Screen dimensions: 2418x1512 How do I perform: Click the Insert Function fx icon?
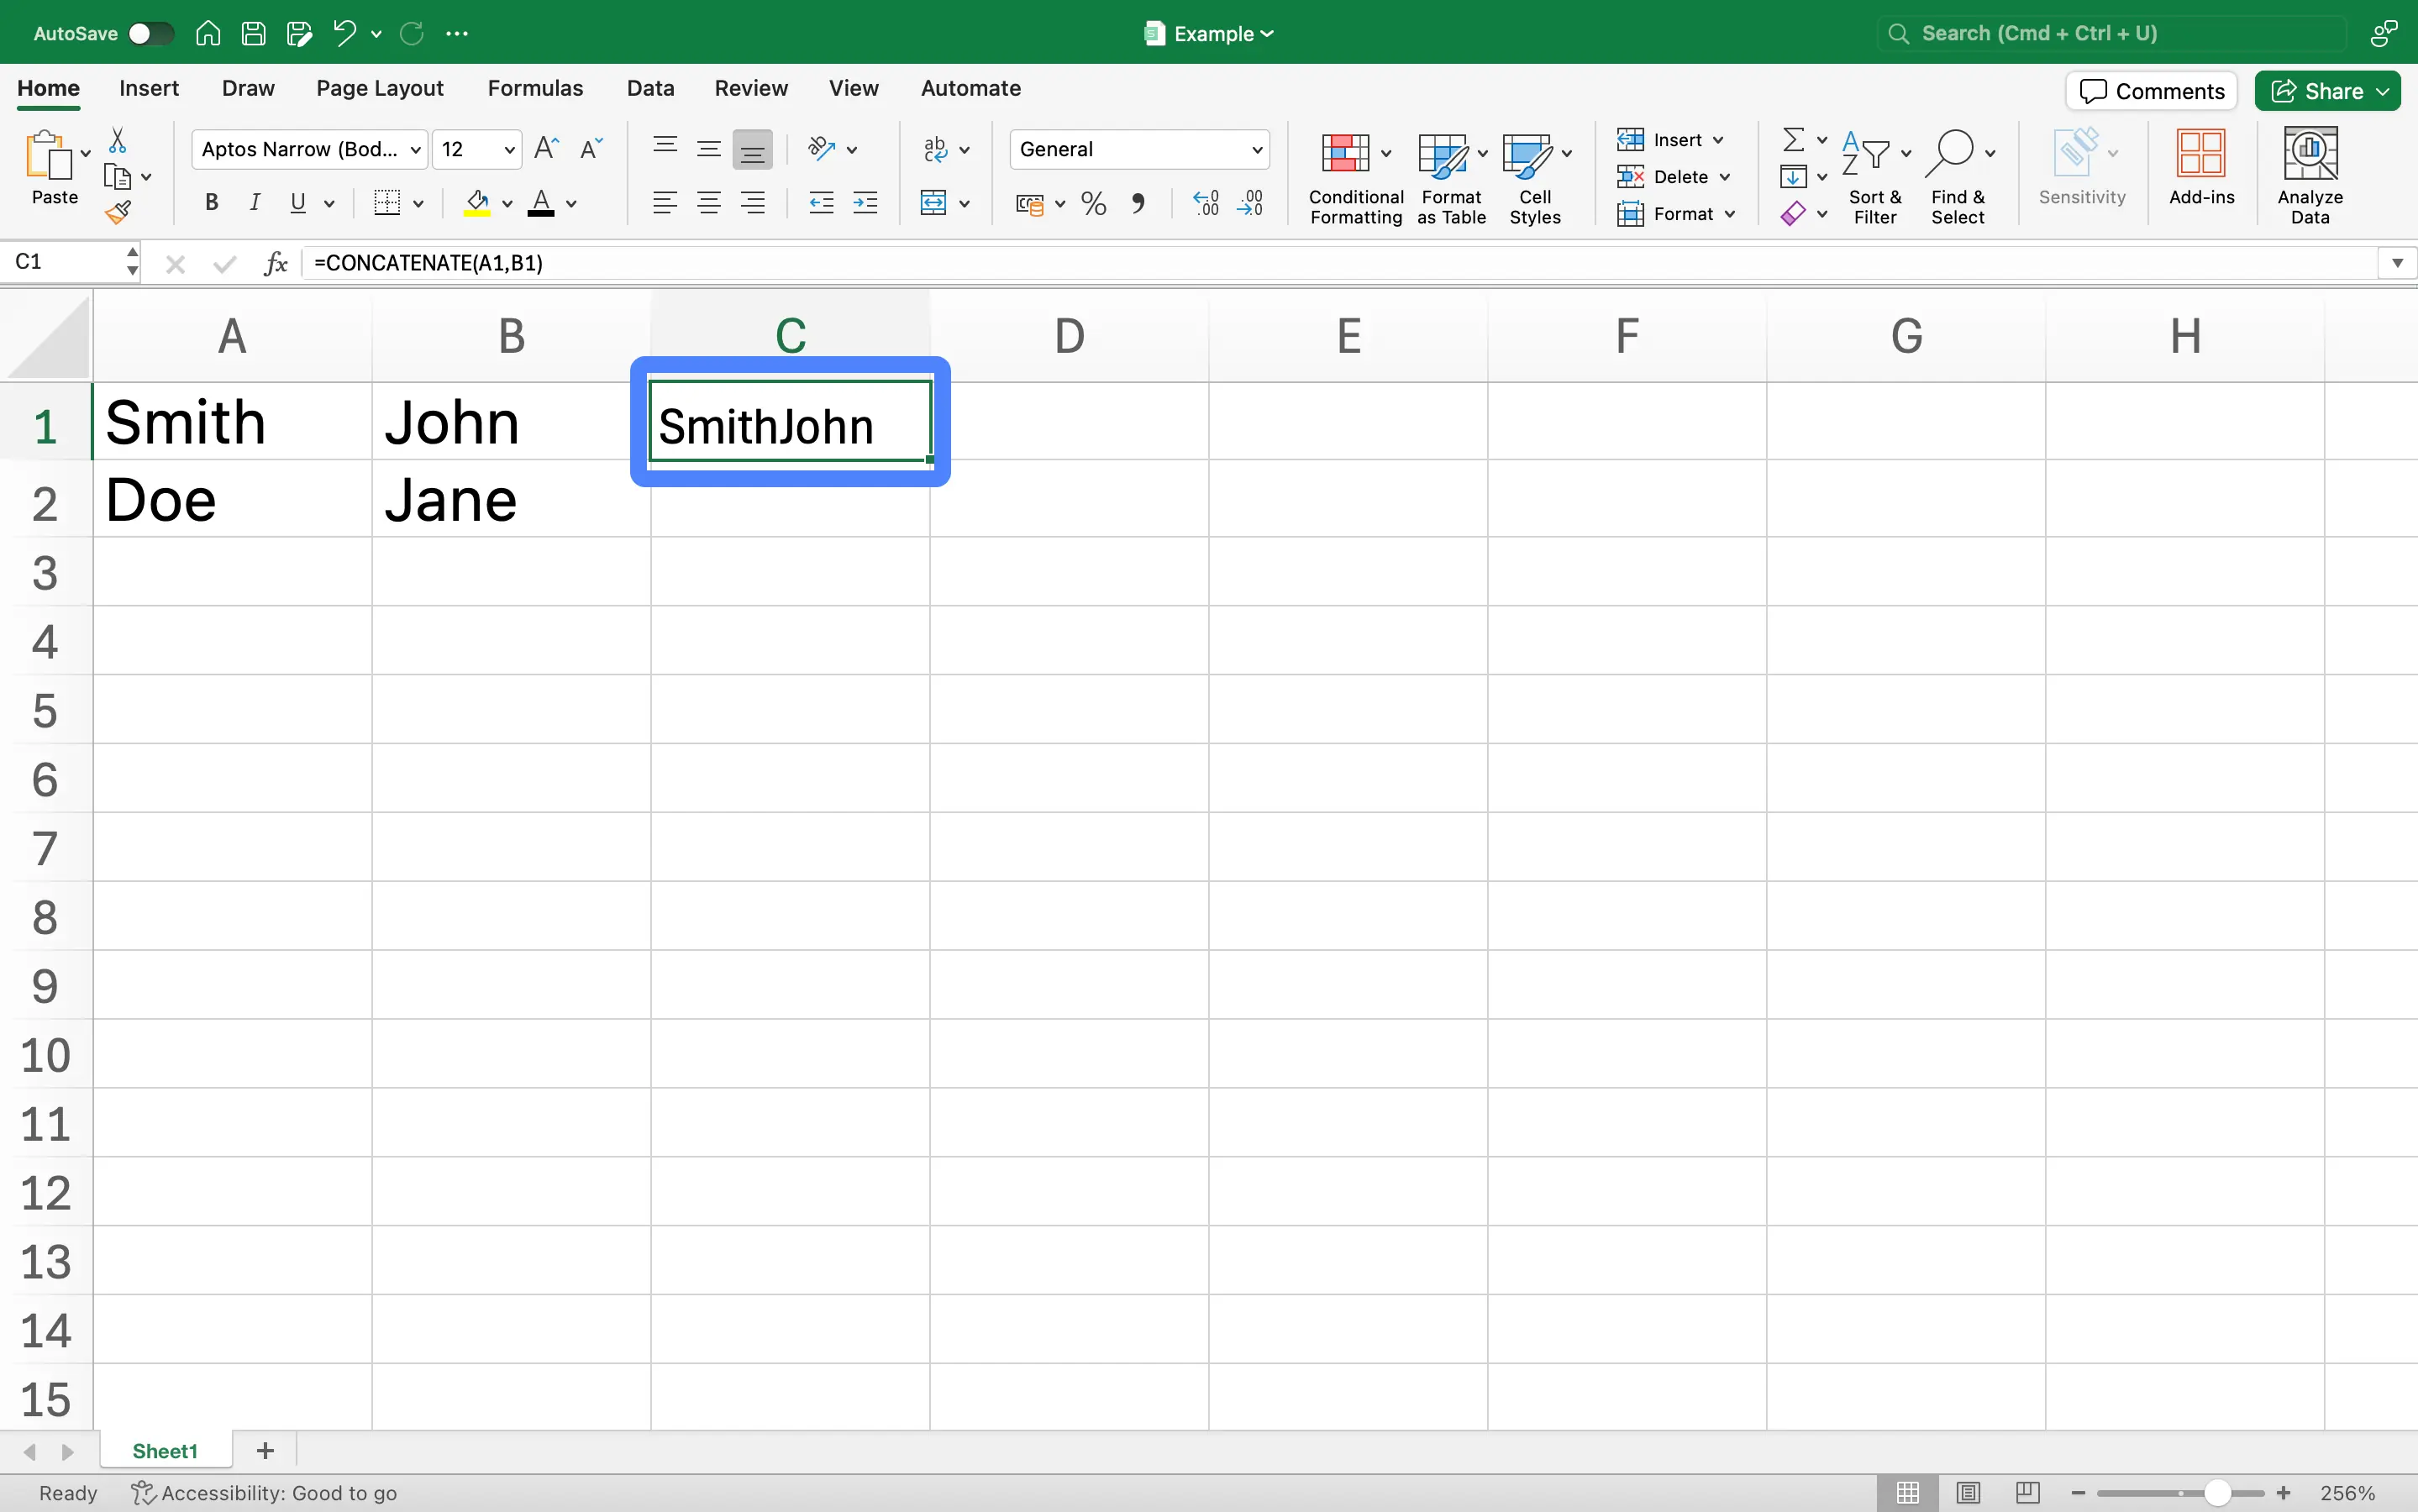coord(276,263)
